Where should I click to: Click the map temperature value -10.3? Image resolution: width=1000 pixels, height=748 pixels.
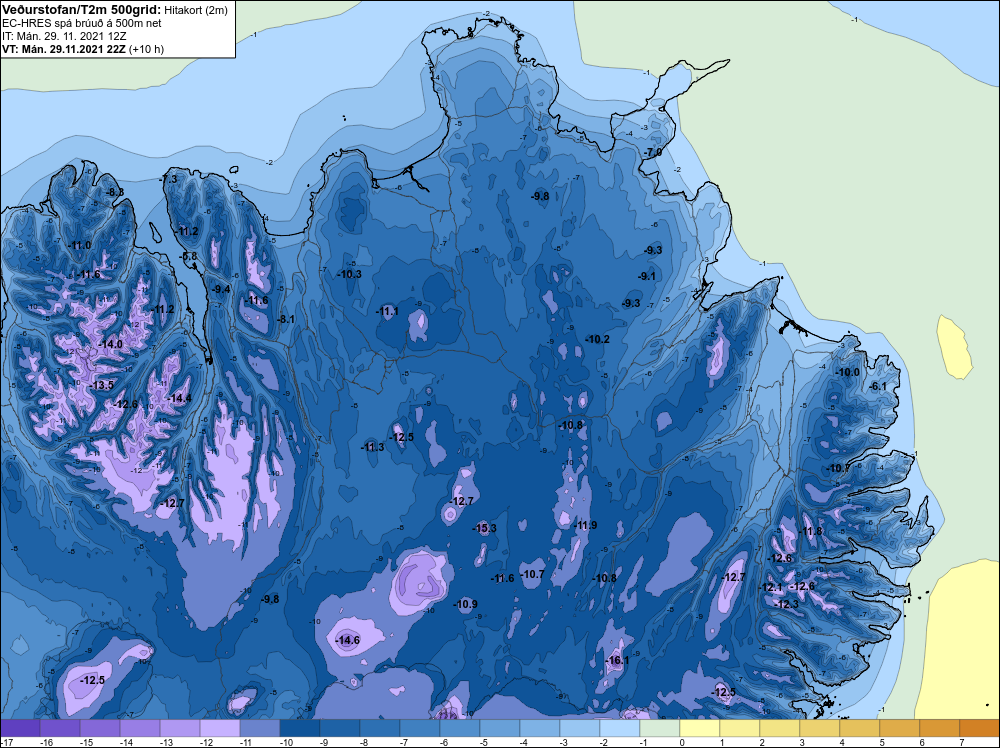[349, 274]
